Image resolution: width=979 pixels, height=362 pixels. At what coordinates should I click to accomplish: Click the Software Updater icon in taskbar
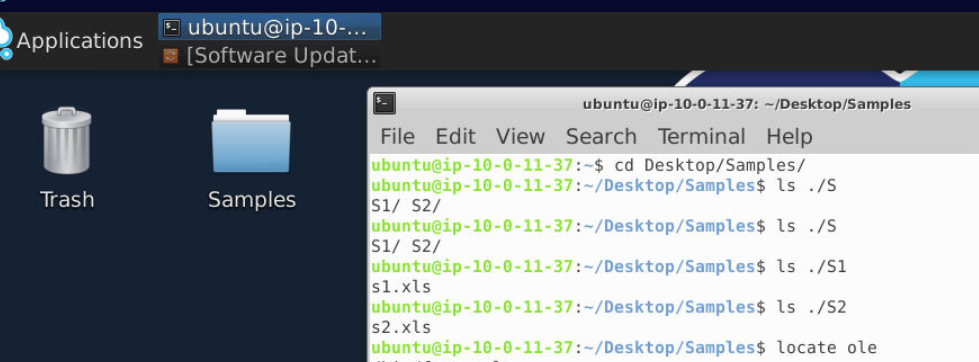point(170,56)
